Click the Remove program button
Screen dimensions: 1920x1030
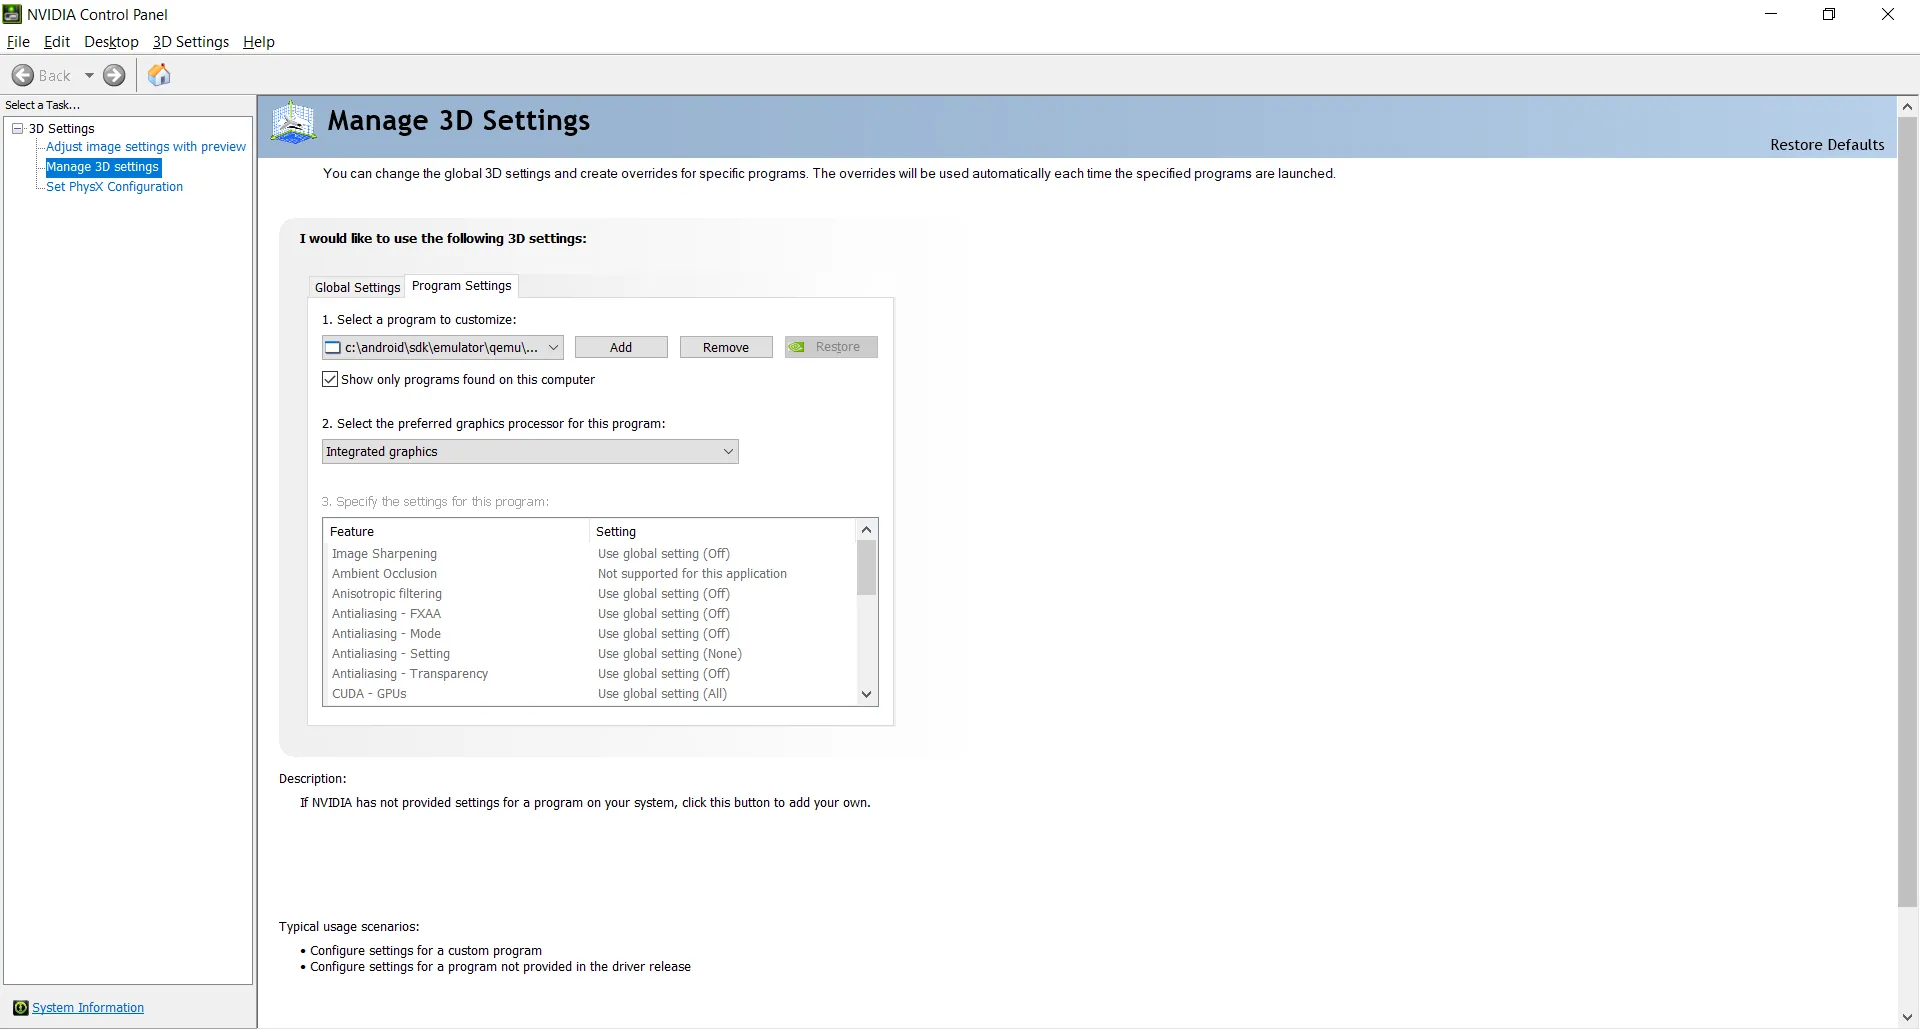click(x=726, y=348)
